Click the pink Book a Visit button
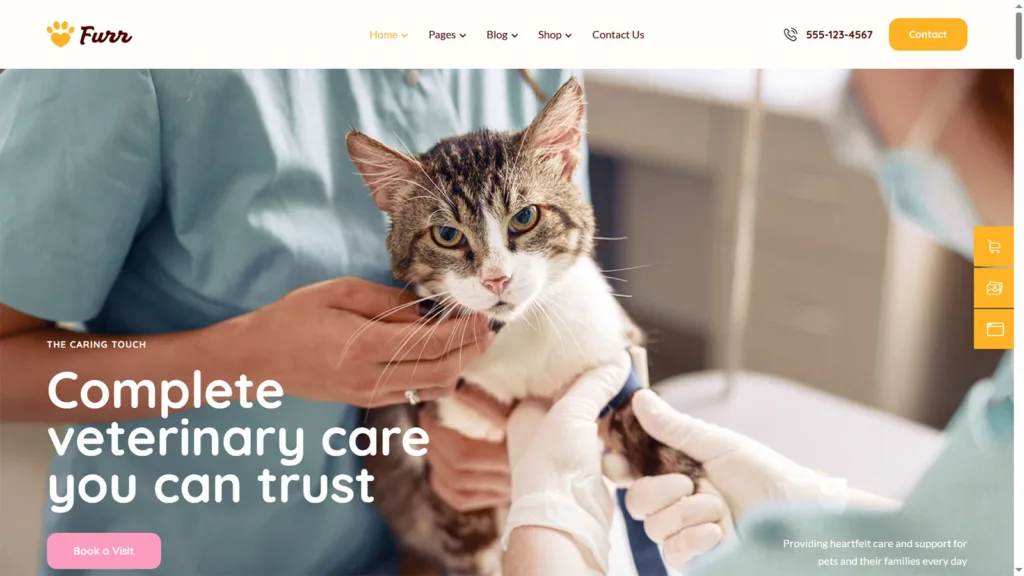This screenshot has height=576, width=1024. pos(104,551)
